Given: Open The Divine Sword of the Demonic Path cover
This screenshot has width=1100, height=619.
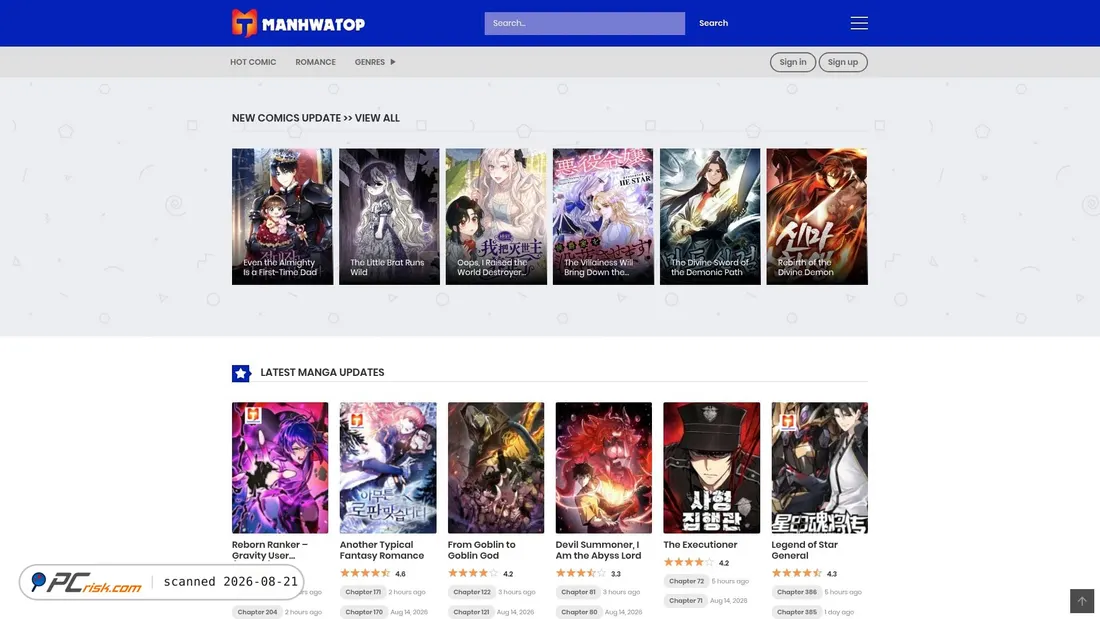Looking at the screenshot, I should click(710, 216).
